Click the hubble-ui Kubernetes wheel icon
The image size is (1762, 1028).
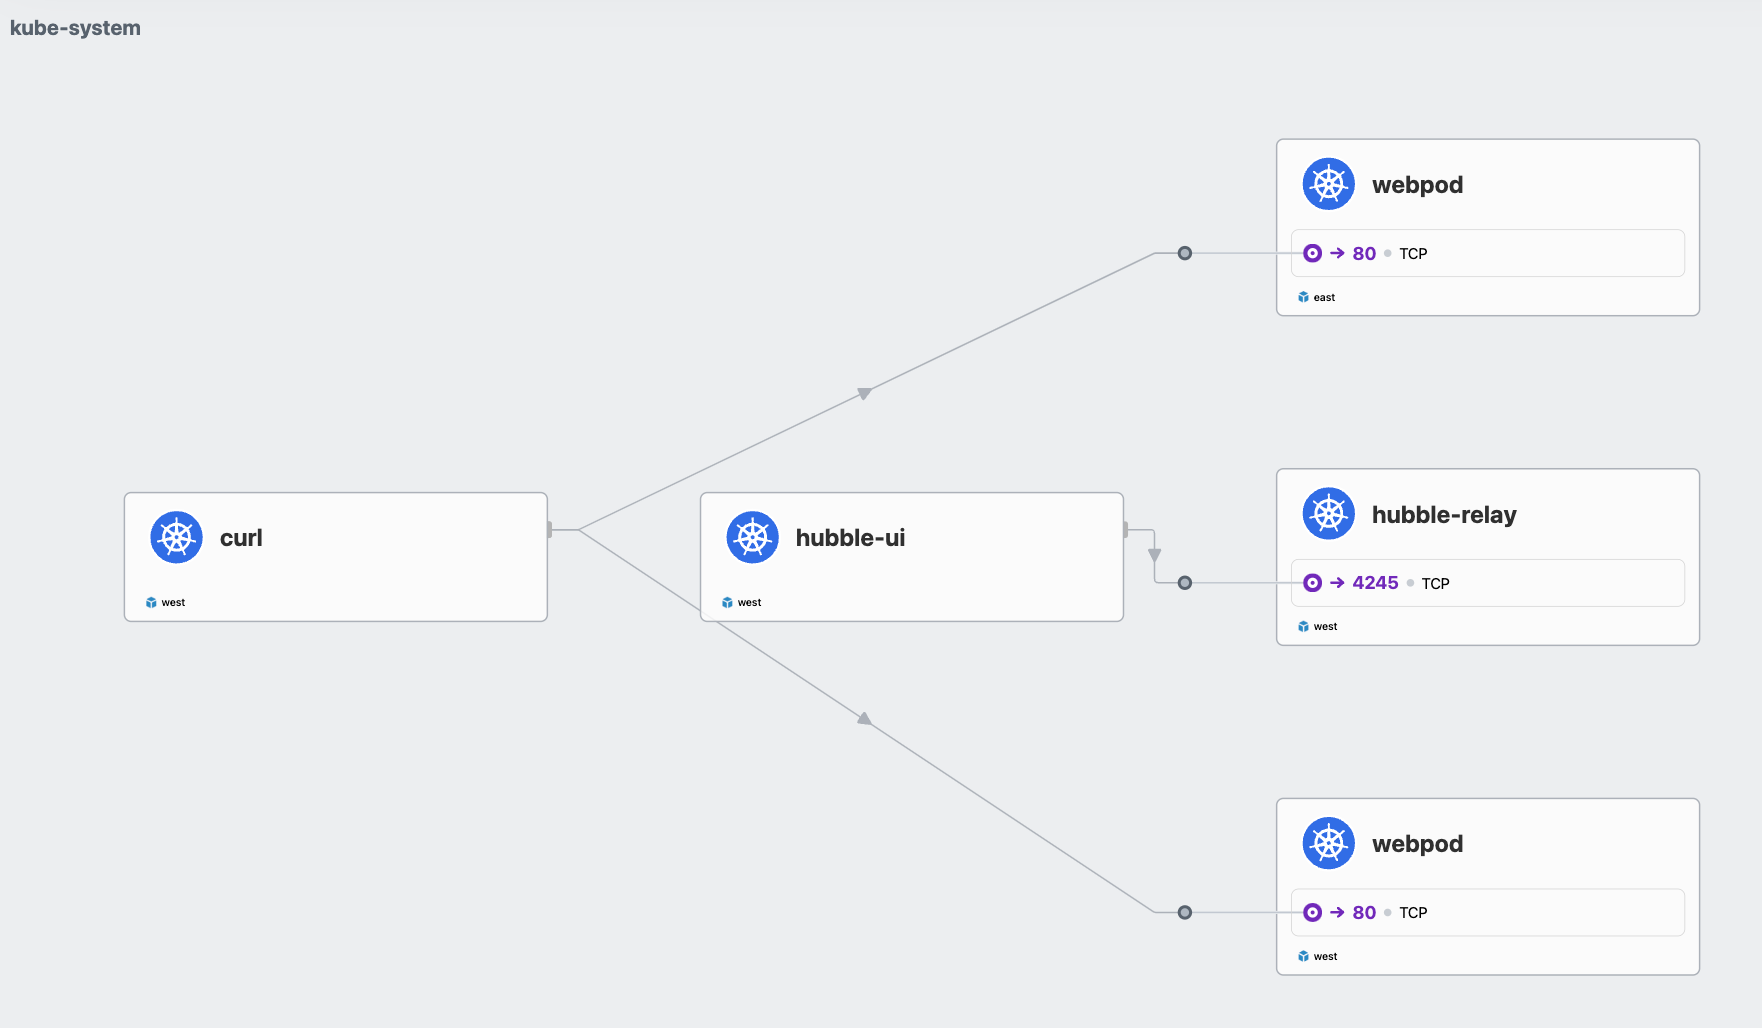pyautogui.click(x=752, y=537)
